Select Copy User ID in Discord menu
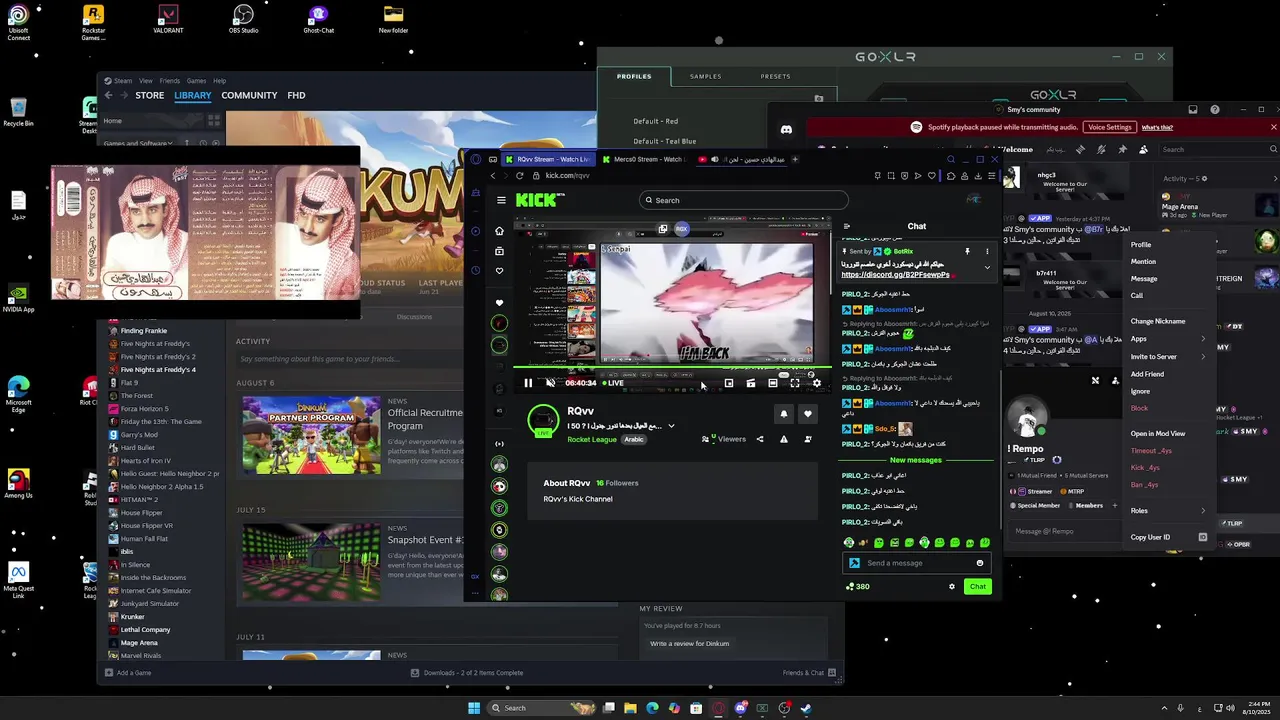The image size is (1280, 720). pos(1168,537)
